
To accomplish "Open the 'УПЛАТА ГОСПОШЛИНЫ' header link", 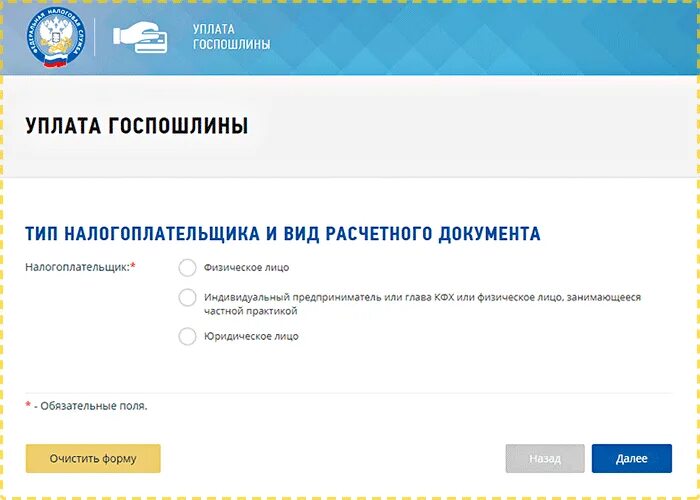I will coord(231,37).
